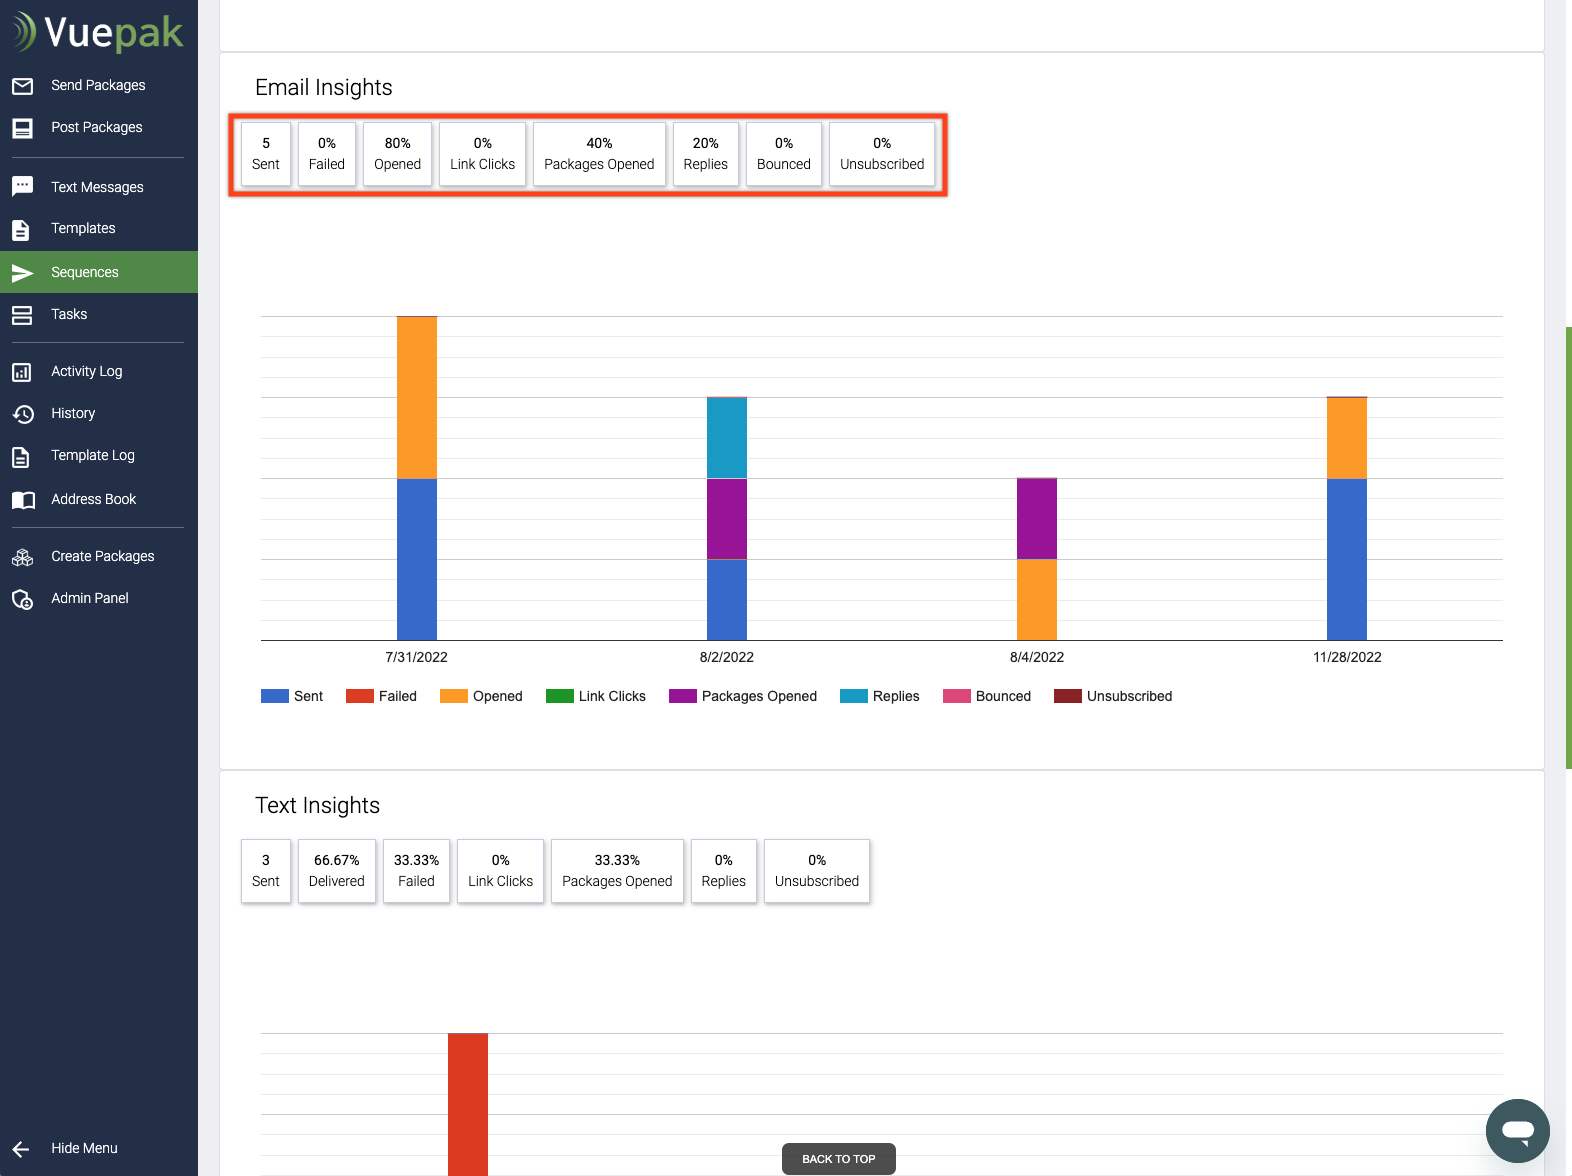Click the 40% Packages Opened card
Viewport: 1572px width, 1176px height.
pyautogui.click(x=599, y=154)
